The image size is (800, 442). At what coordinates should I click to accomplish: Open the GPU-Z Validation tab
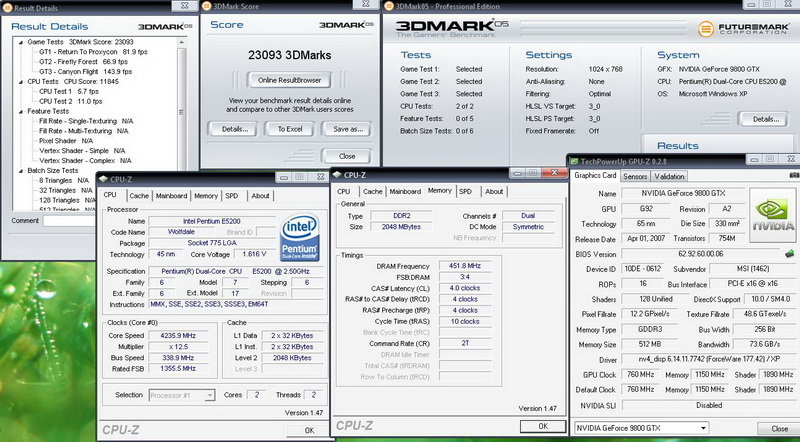[669, 177]
